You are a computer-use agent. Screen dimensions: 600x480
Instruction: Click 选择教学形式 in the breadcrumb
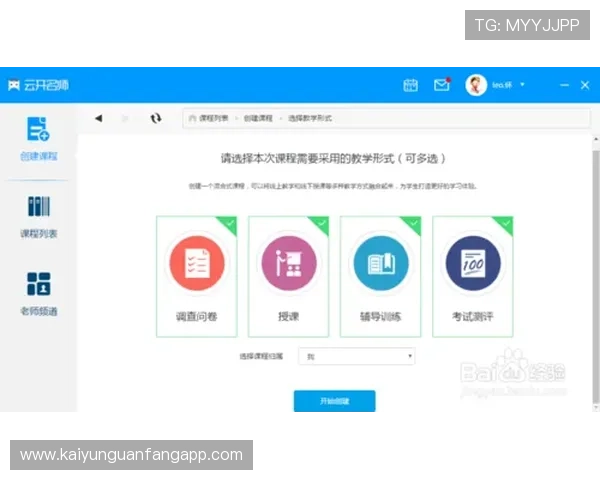click(x=310, y=118)
